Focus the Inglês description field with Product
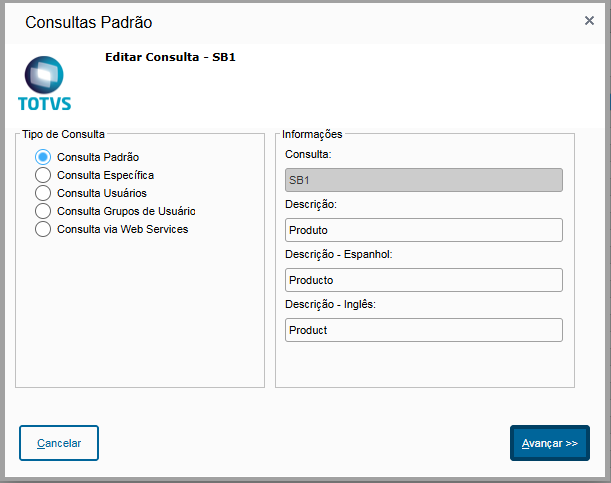This screenshot has width=611, height=483. [x=424, y=330]
